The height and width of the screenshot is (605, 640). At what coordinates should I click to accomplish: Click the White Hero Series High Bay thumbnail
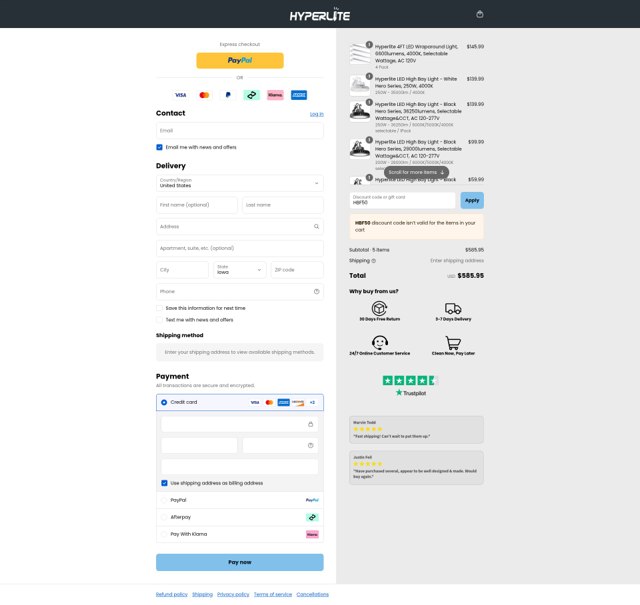pyautogui.click(x=360, y=85)
